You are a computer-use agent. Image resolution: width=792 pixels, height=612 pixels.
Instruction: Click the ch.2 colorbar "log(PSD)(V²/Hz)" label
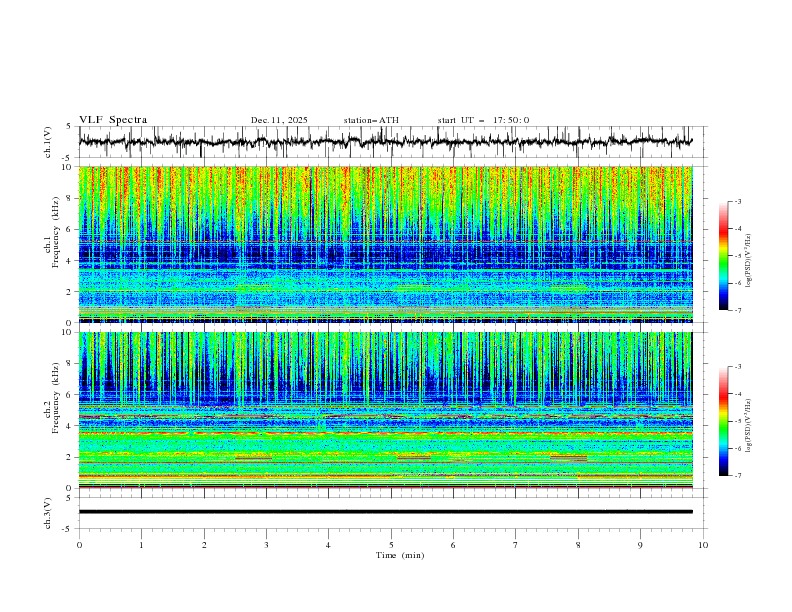(748, 426)
